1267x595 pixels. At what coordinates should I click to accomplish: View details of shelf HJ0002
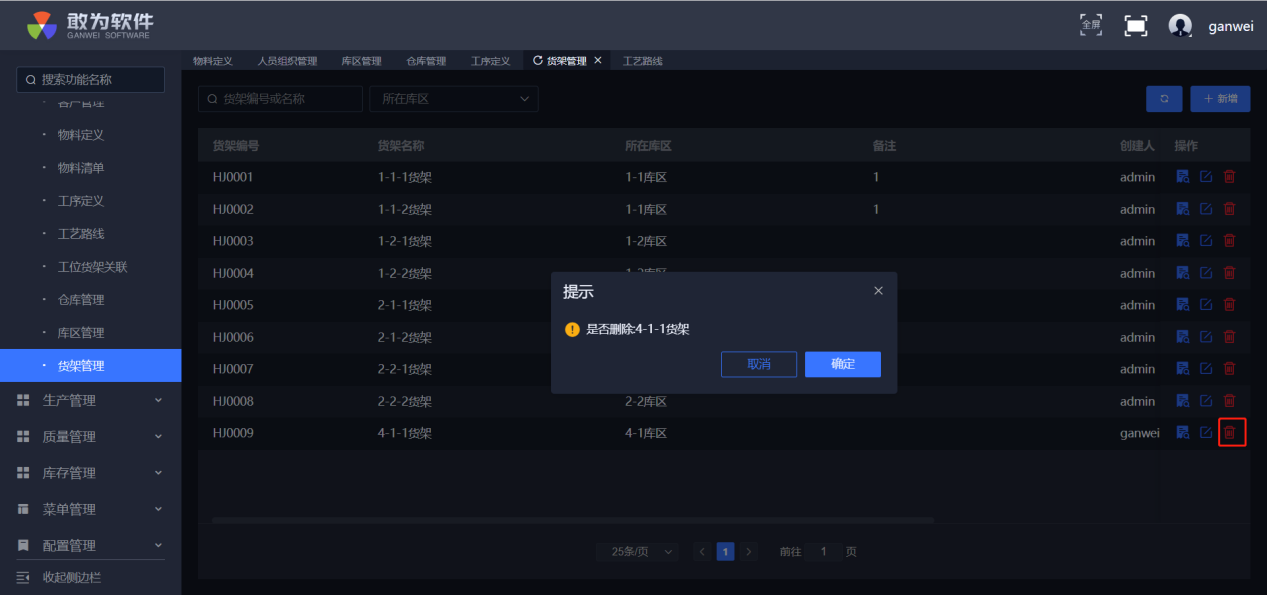(x=1182, y=209)
